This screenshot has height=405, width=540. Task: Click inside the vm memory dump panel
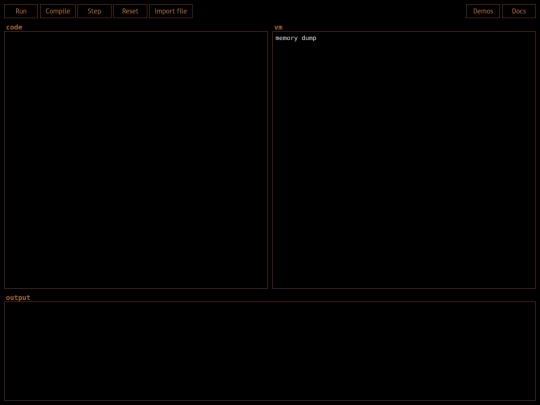click(x=404, y=160)
